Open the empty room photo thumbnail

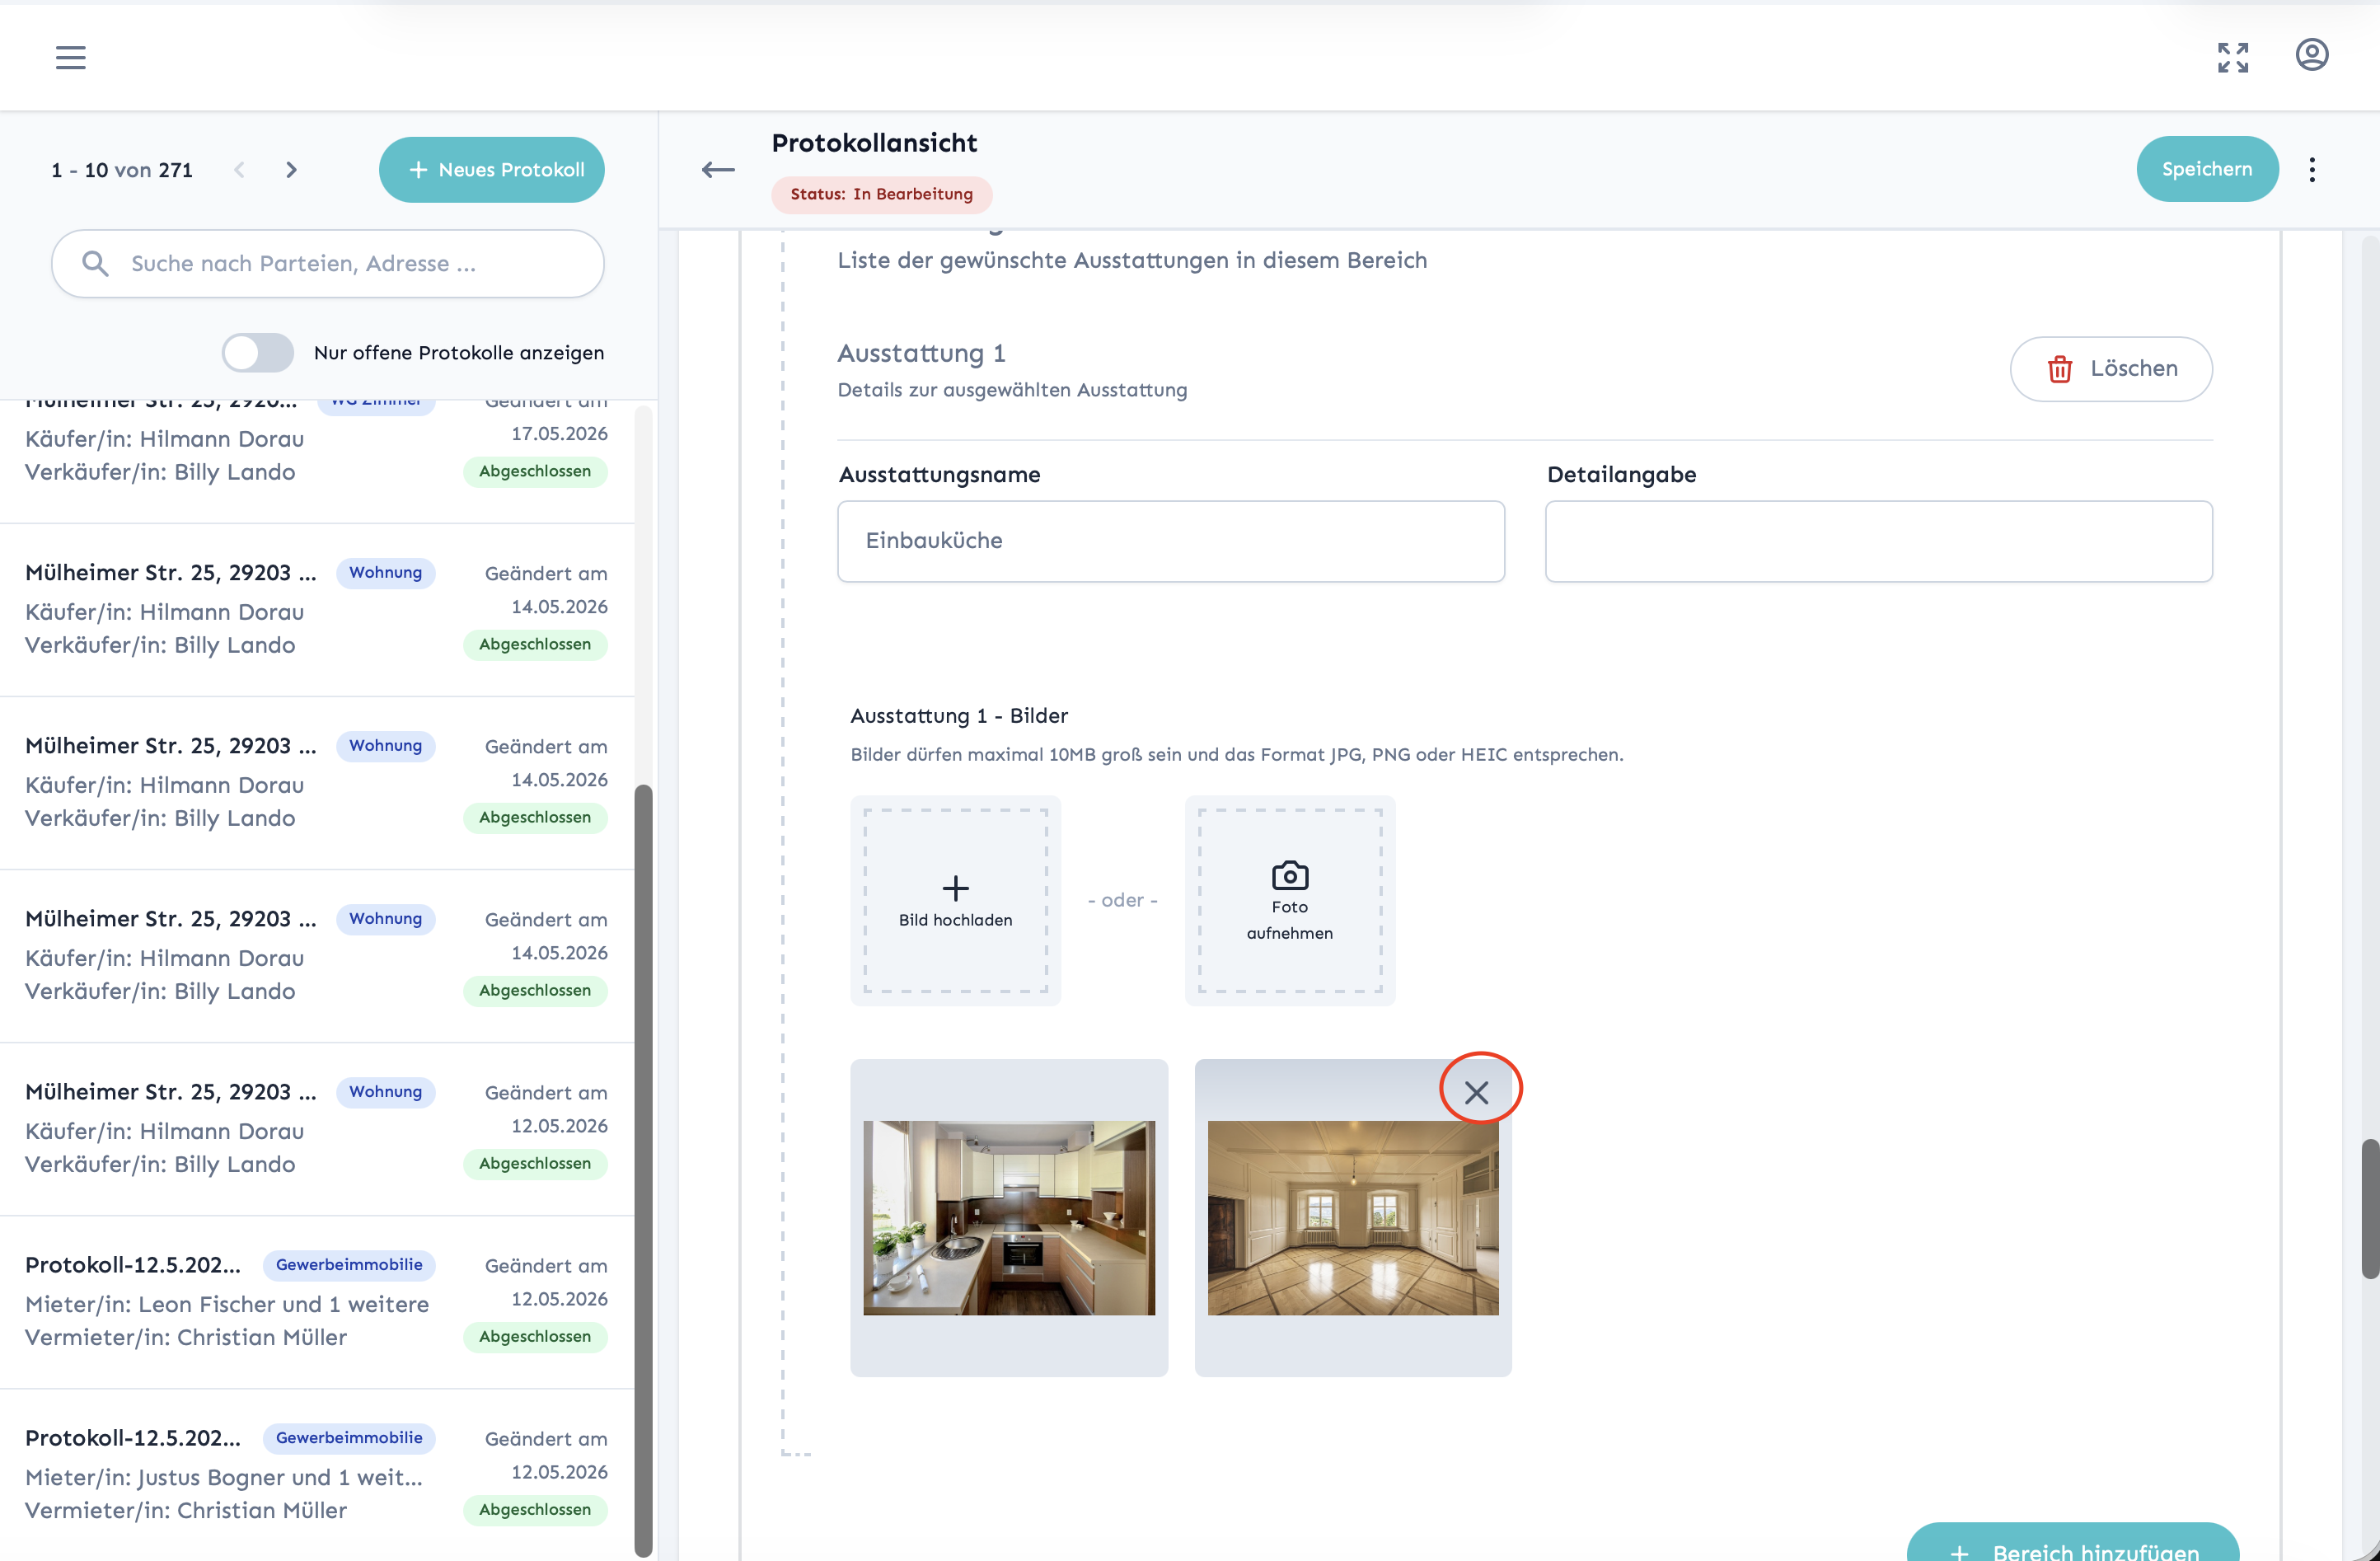pos(1353,1218)
